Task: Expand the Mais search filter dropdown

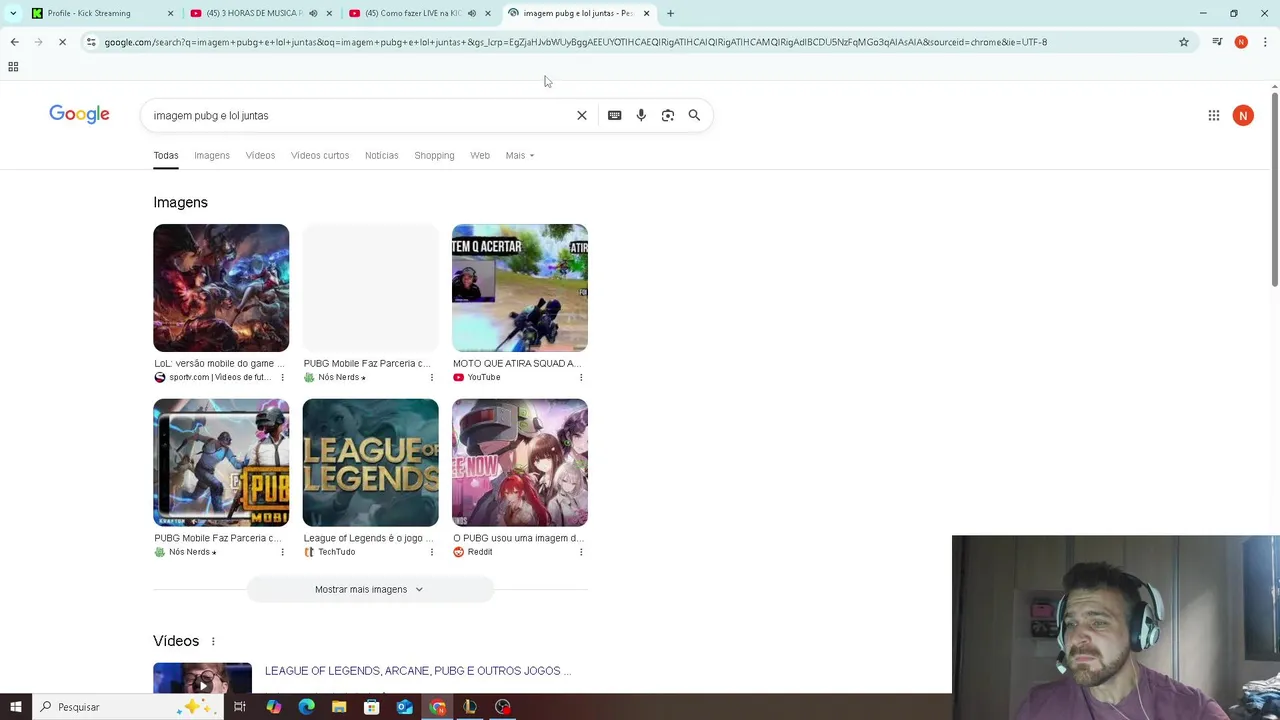Action: click(x=520, y=155)
